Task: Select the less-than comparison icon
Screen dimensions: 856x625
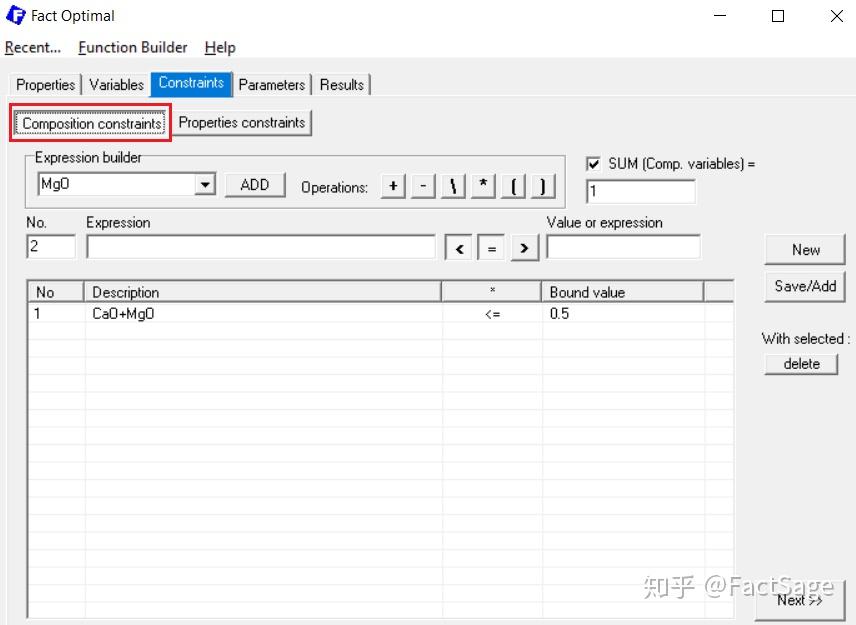Action: pos(458,247)
